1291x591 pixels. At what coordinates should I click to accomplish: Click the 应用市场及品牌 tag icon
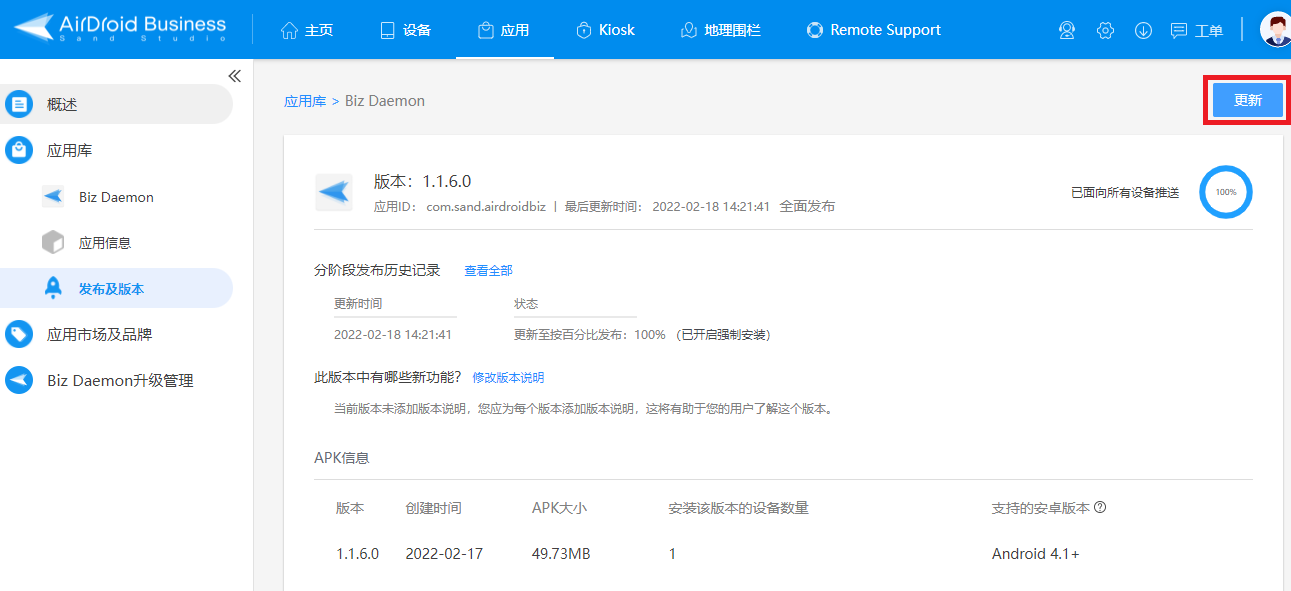19,334
